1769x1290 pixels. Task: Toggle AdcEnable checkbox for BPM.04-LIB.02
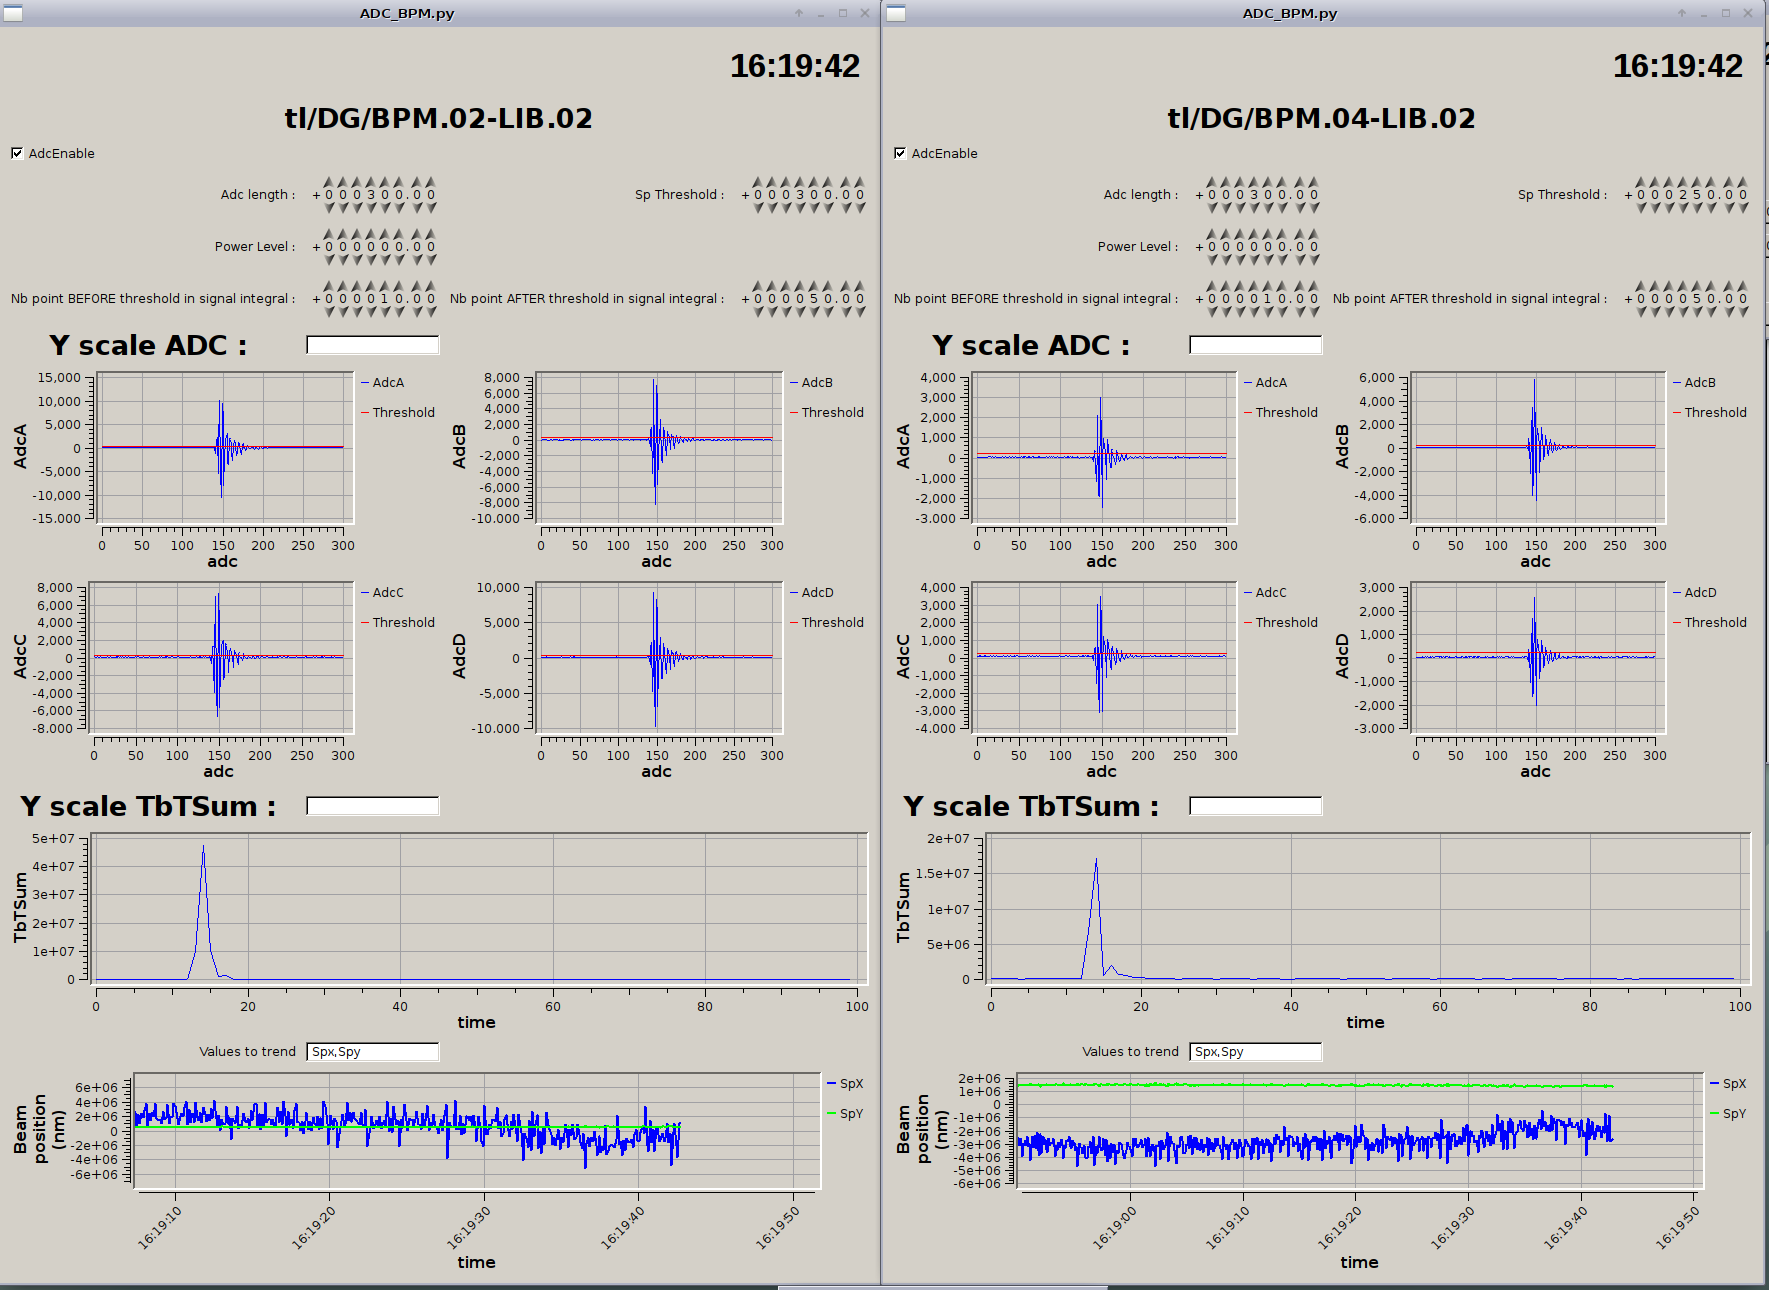point(900,153)
